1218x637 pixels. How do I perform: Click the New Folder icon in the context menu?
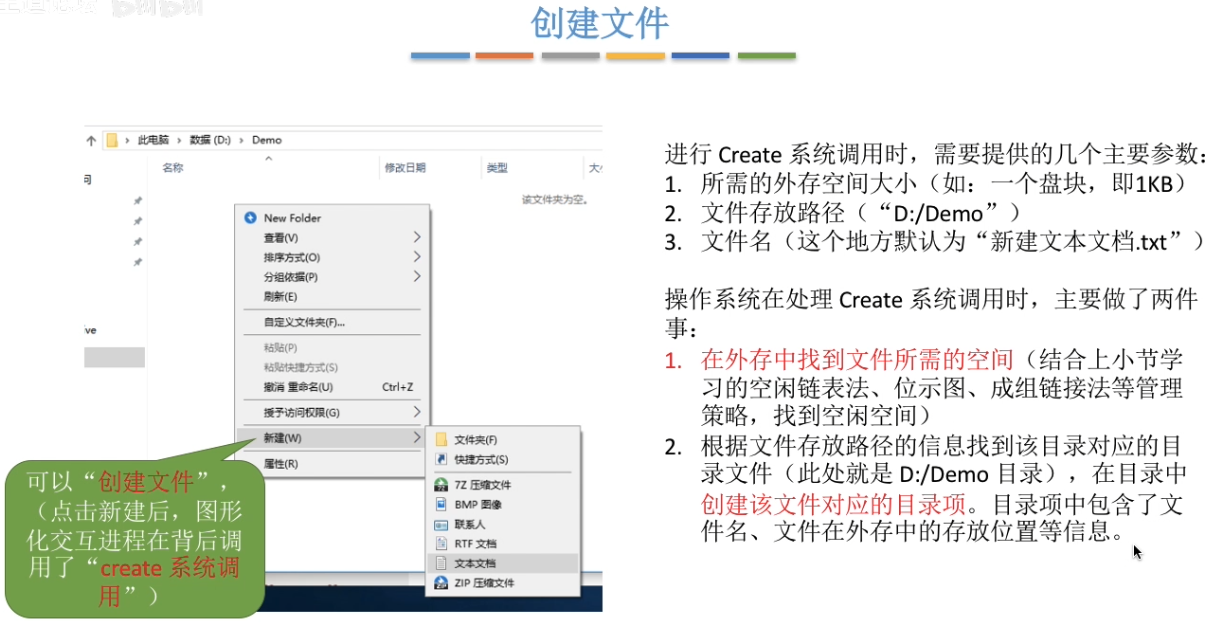click(x=250, y=217)
